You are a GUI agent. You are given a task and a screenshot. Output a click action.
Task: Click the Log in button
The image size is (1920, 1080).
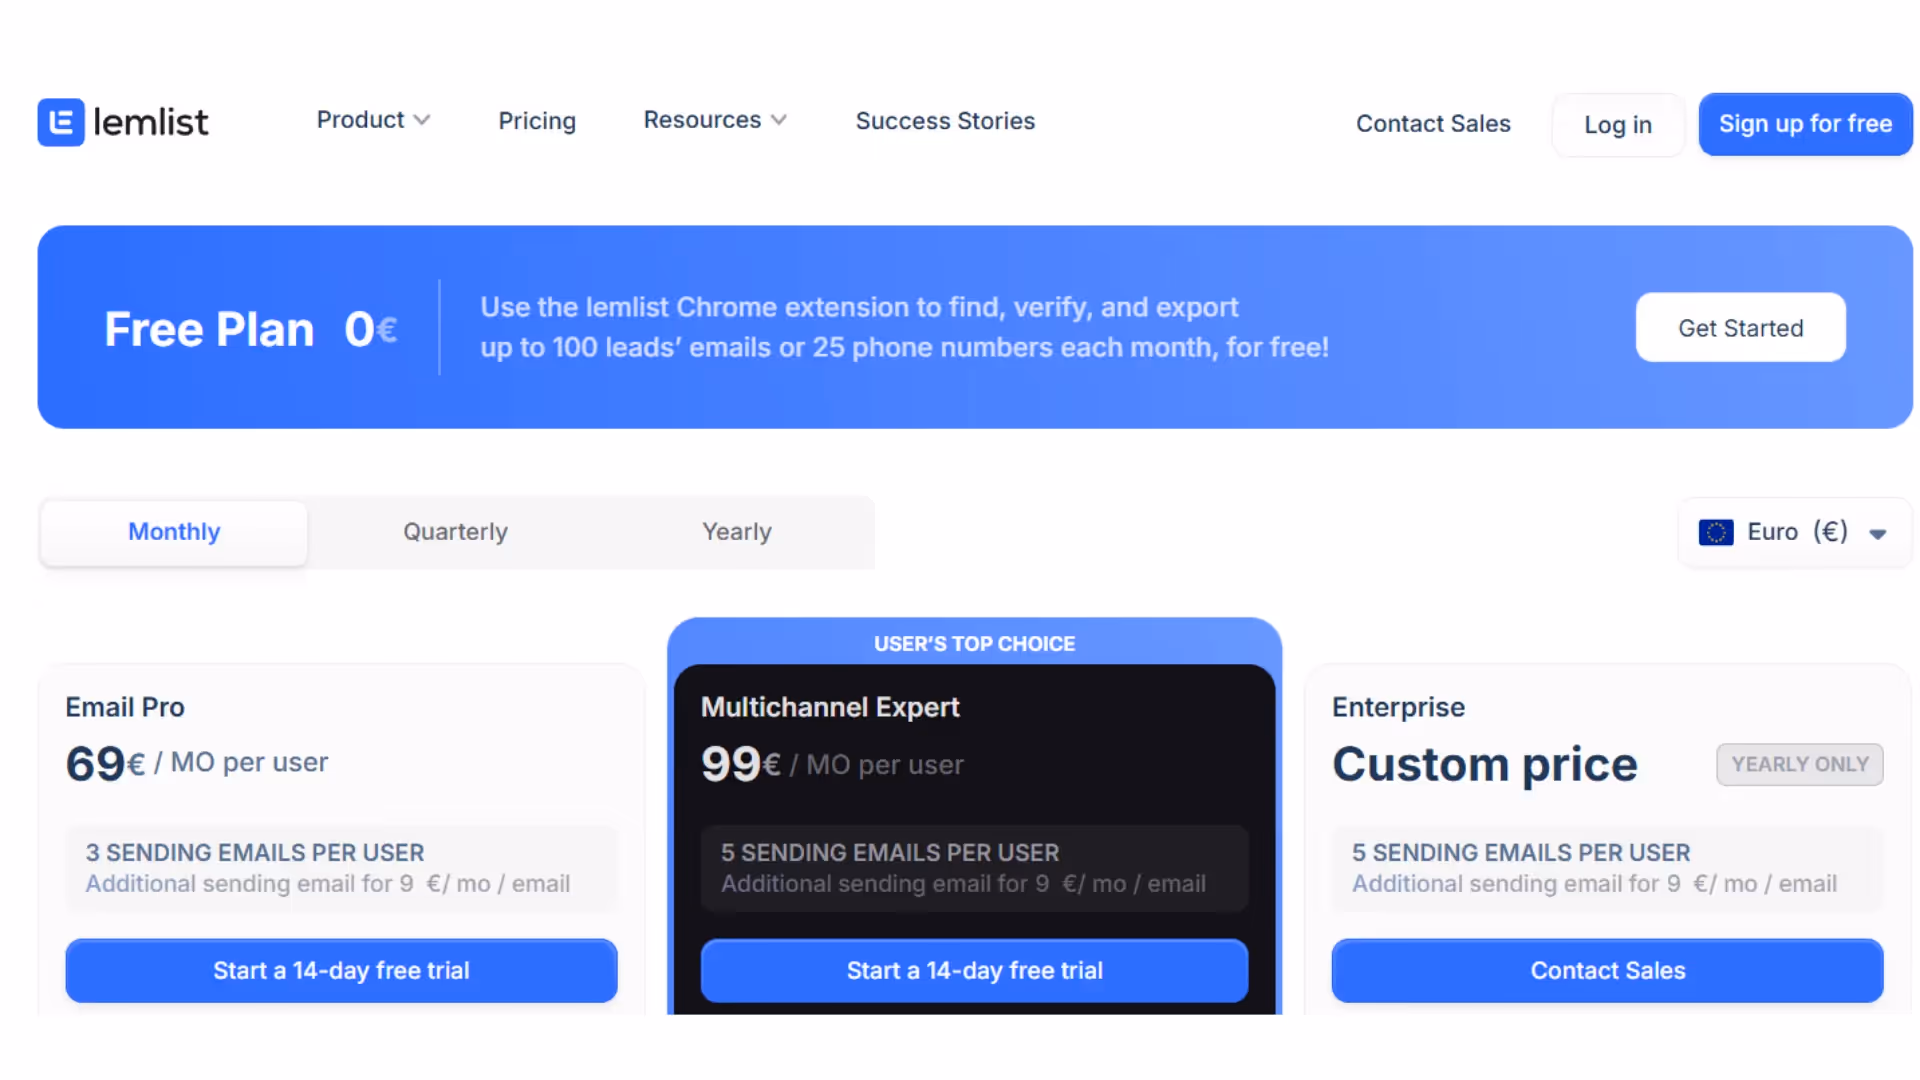point(1618,125)
